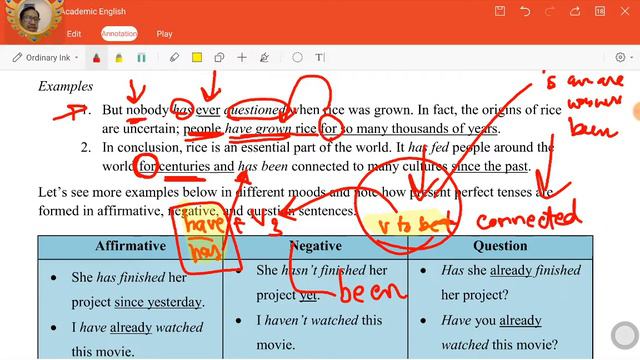Click the Academic English title

coord(94,11)
